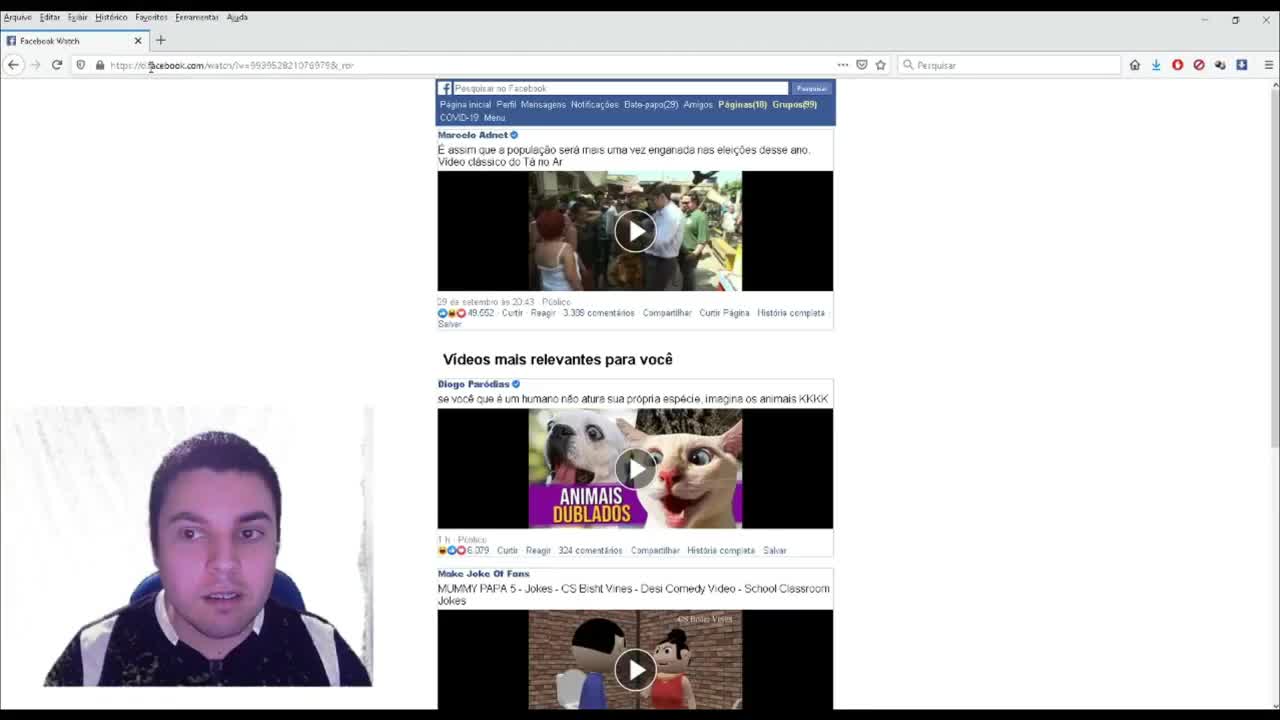Open a new tab with plus button
The width and height of the screenshot is (1280, 720).
(x=160, y=40)
